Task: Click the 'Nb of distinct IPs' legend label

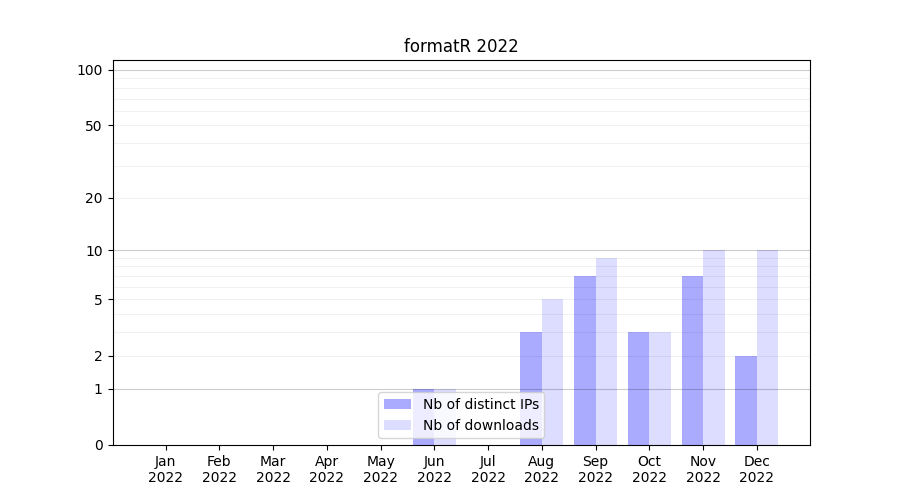Action: click(480, 404)
